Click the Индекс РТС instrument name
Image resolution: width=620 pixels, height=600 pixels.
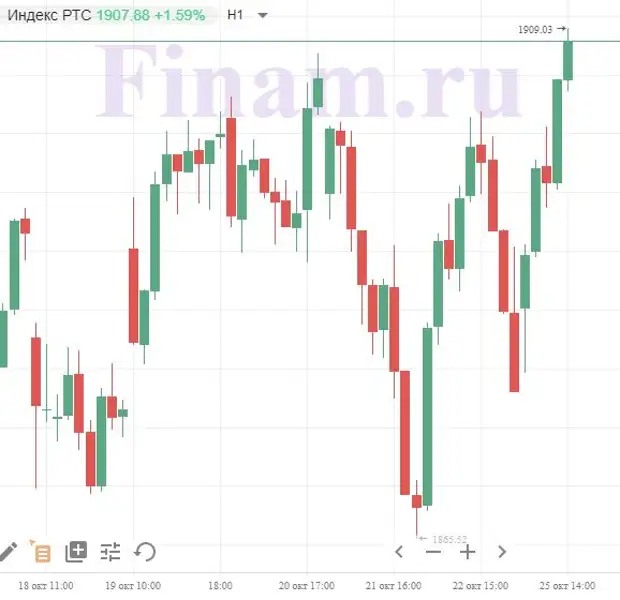[49, 15]
